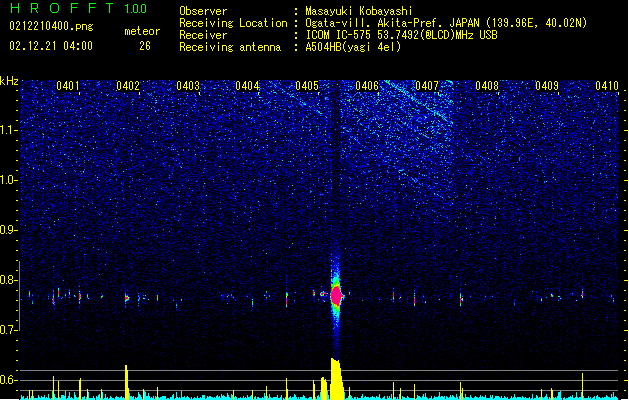Select the file name 0212210400.png
Image resolution: width=629 pixels, height=400 pixels.
point(51,26)
